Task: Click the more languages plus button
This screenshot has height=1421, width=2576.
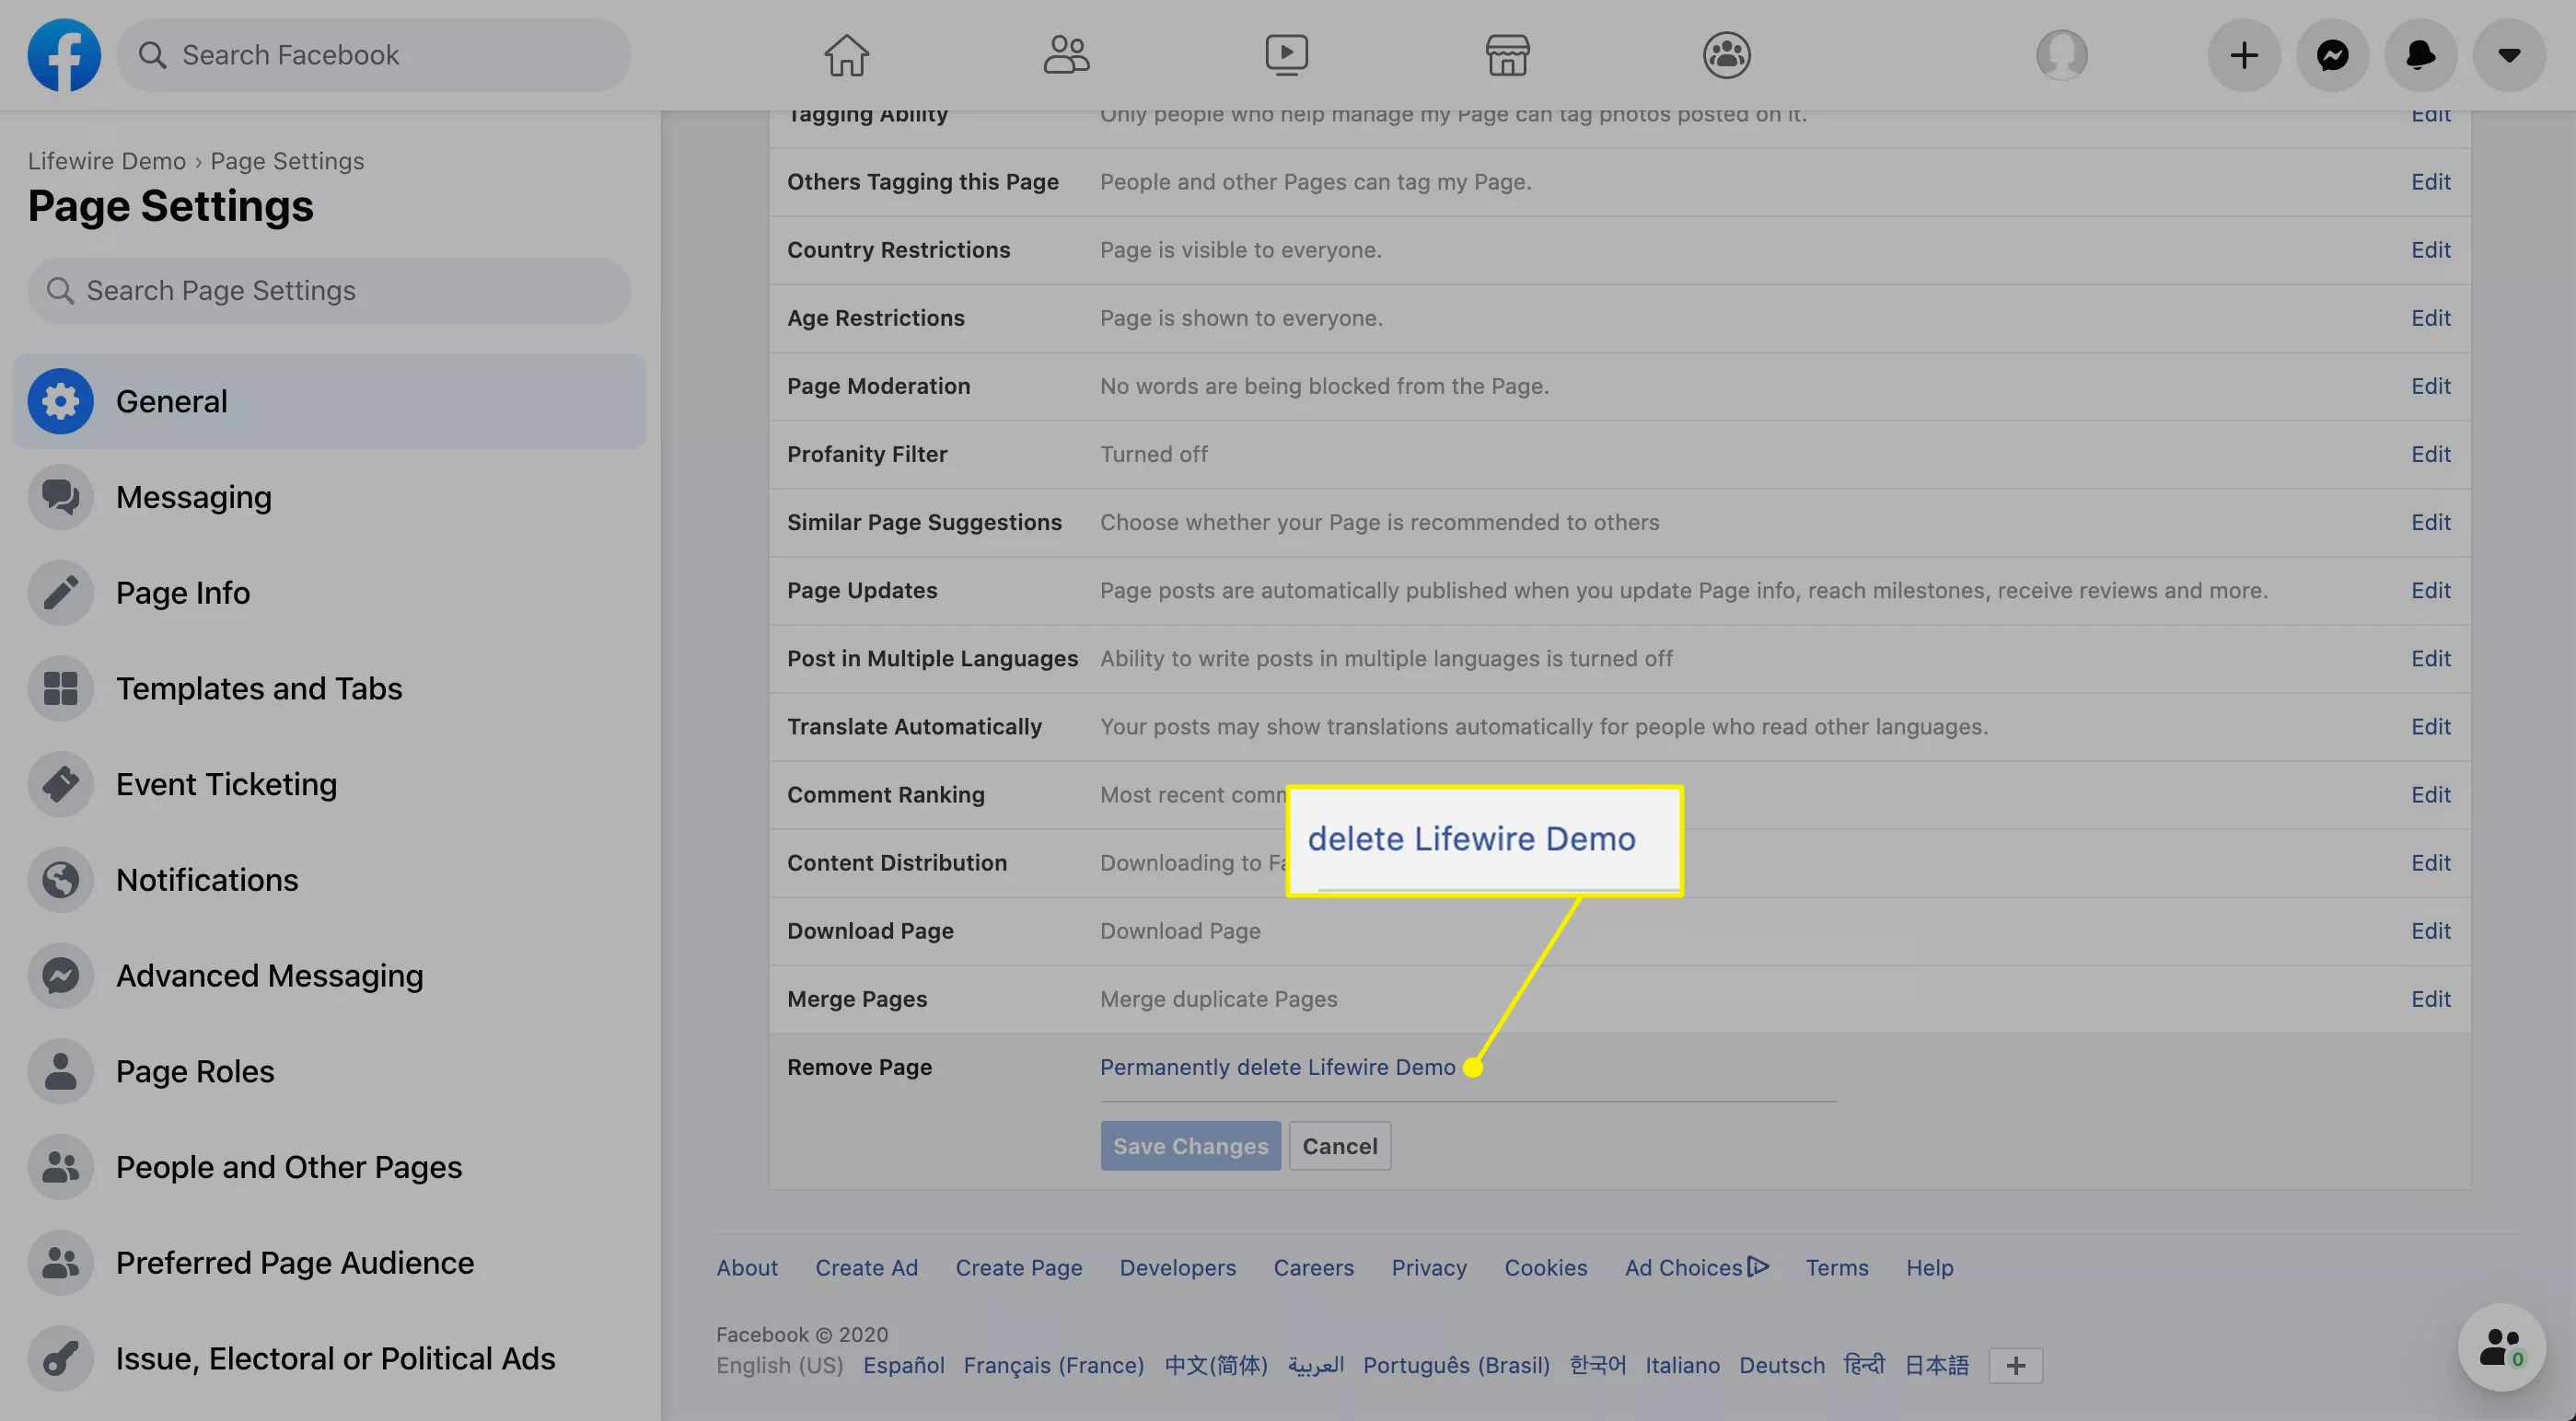Action: click(2015, 1365)
